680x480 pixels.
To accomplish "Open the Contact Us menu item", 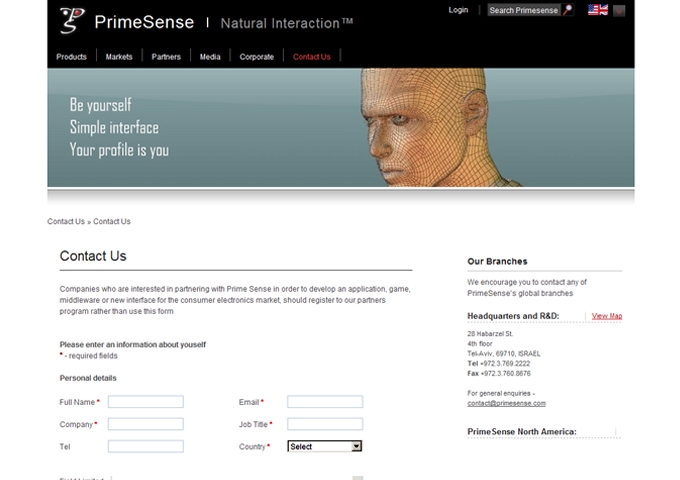I will click(311, 57).
